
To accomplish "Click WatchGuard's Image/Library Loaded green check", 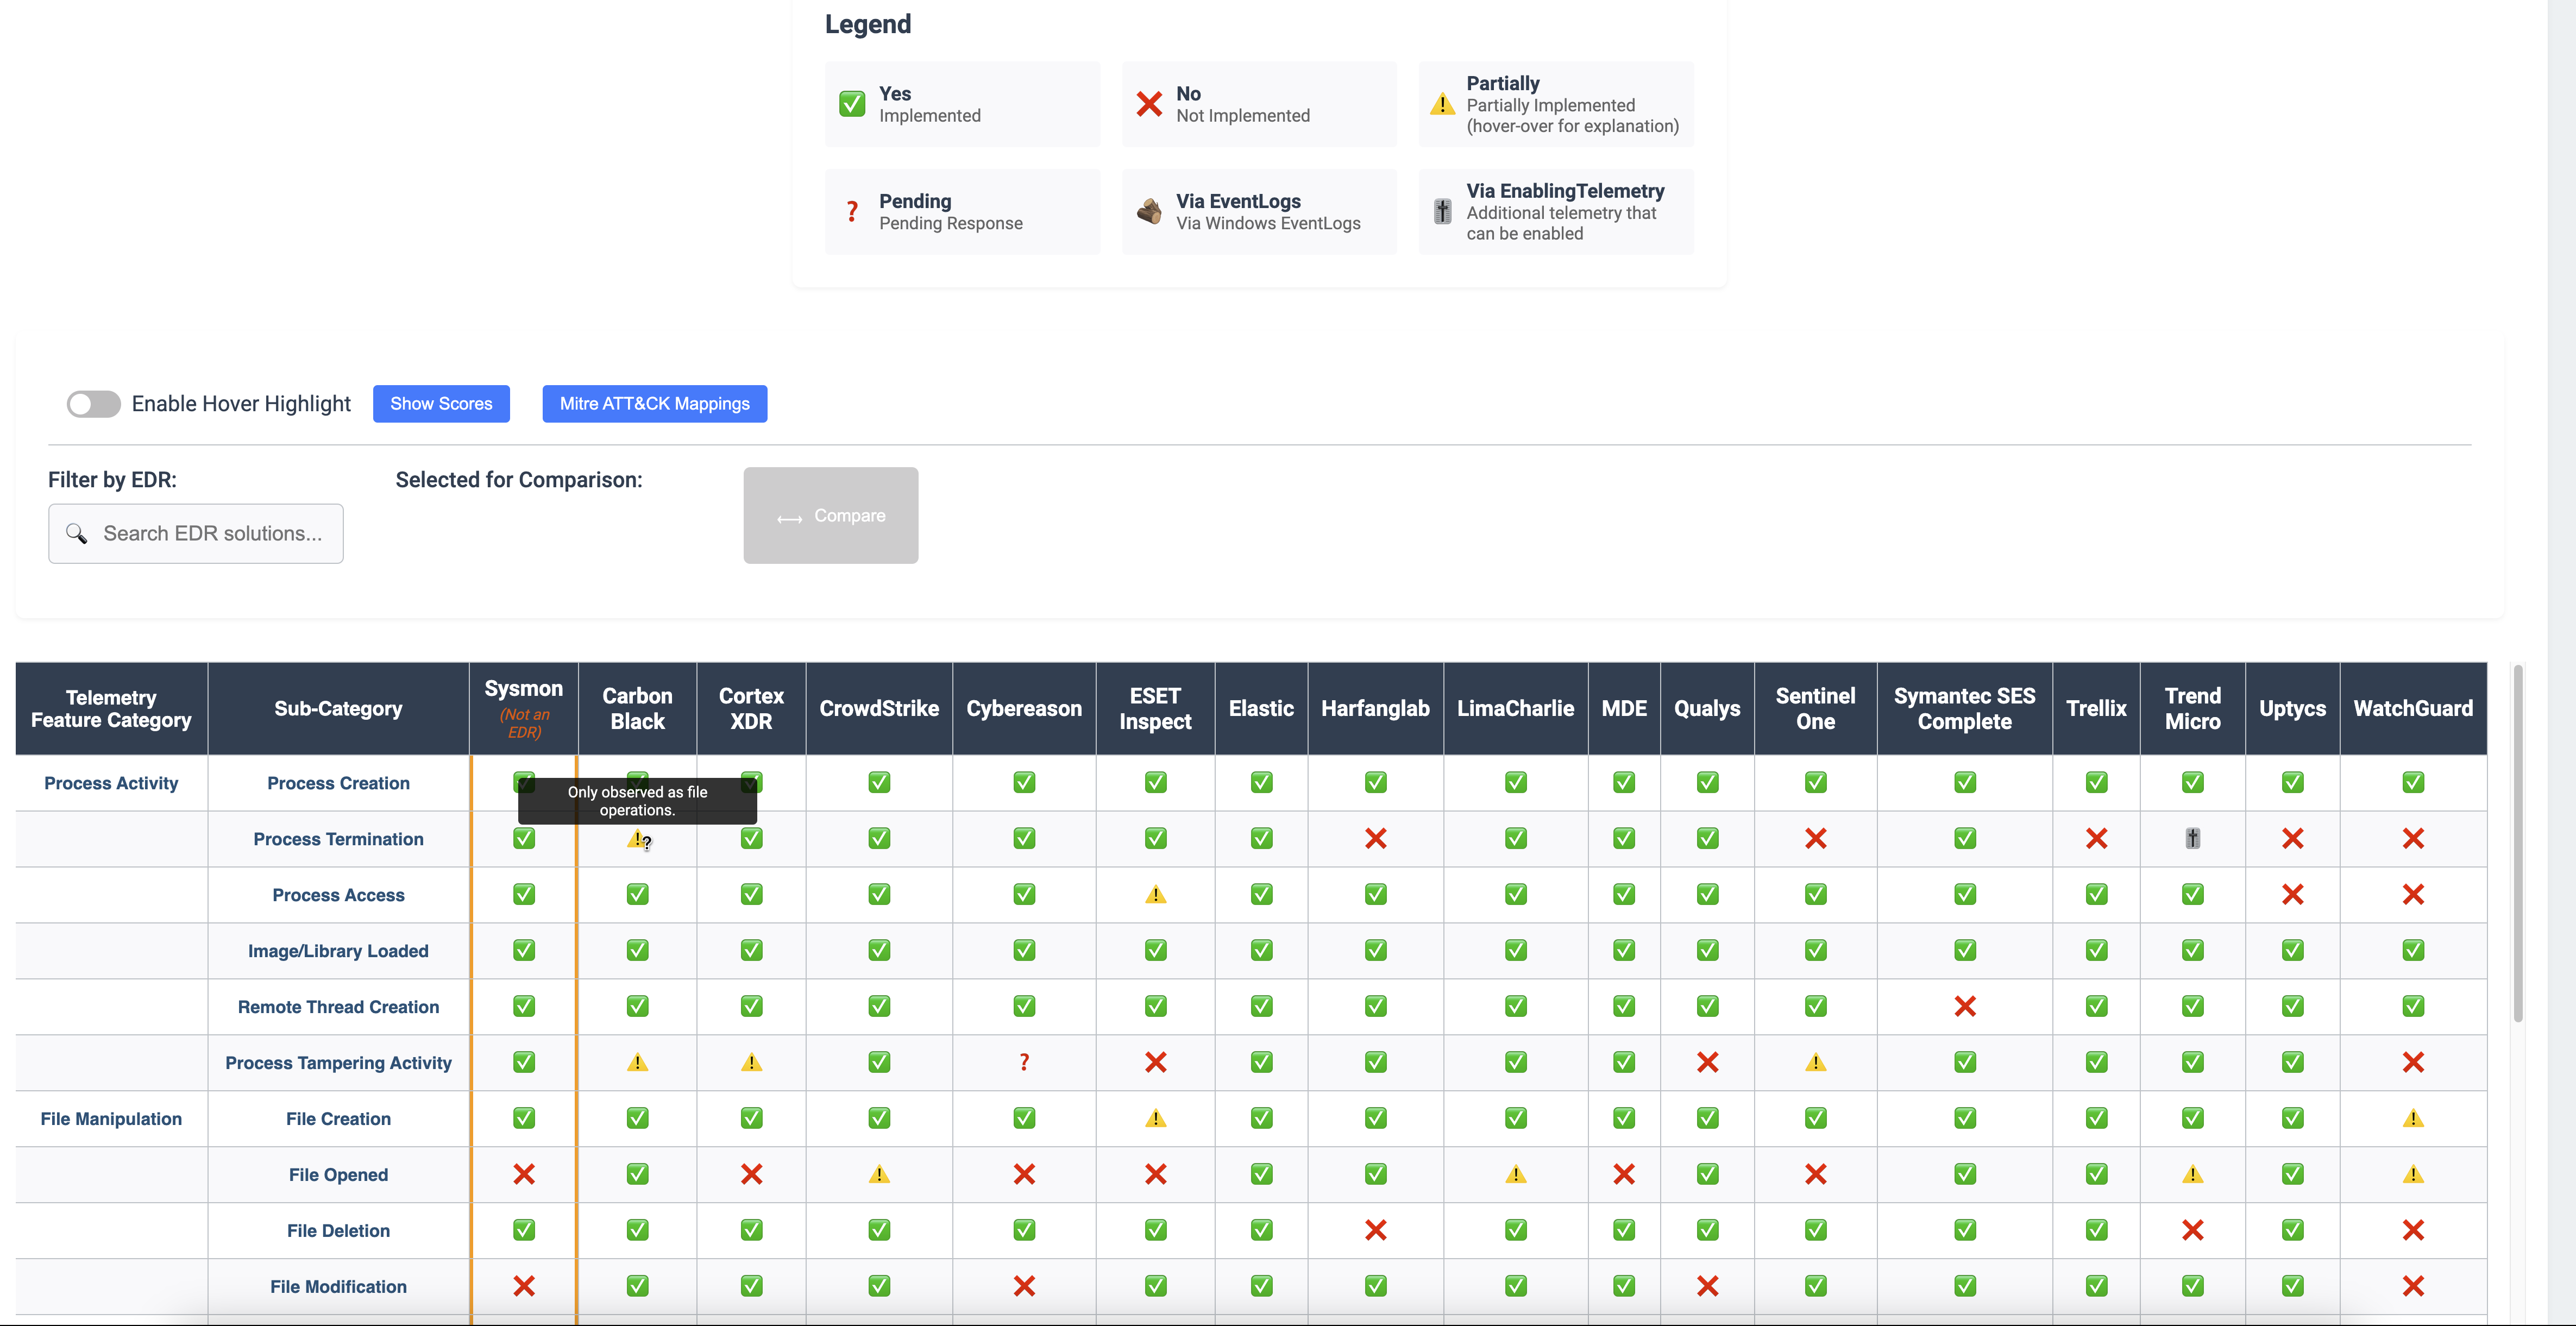I will point(2413,950).
